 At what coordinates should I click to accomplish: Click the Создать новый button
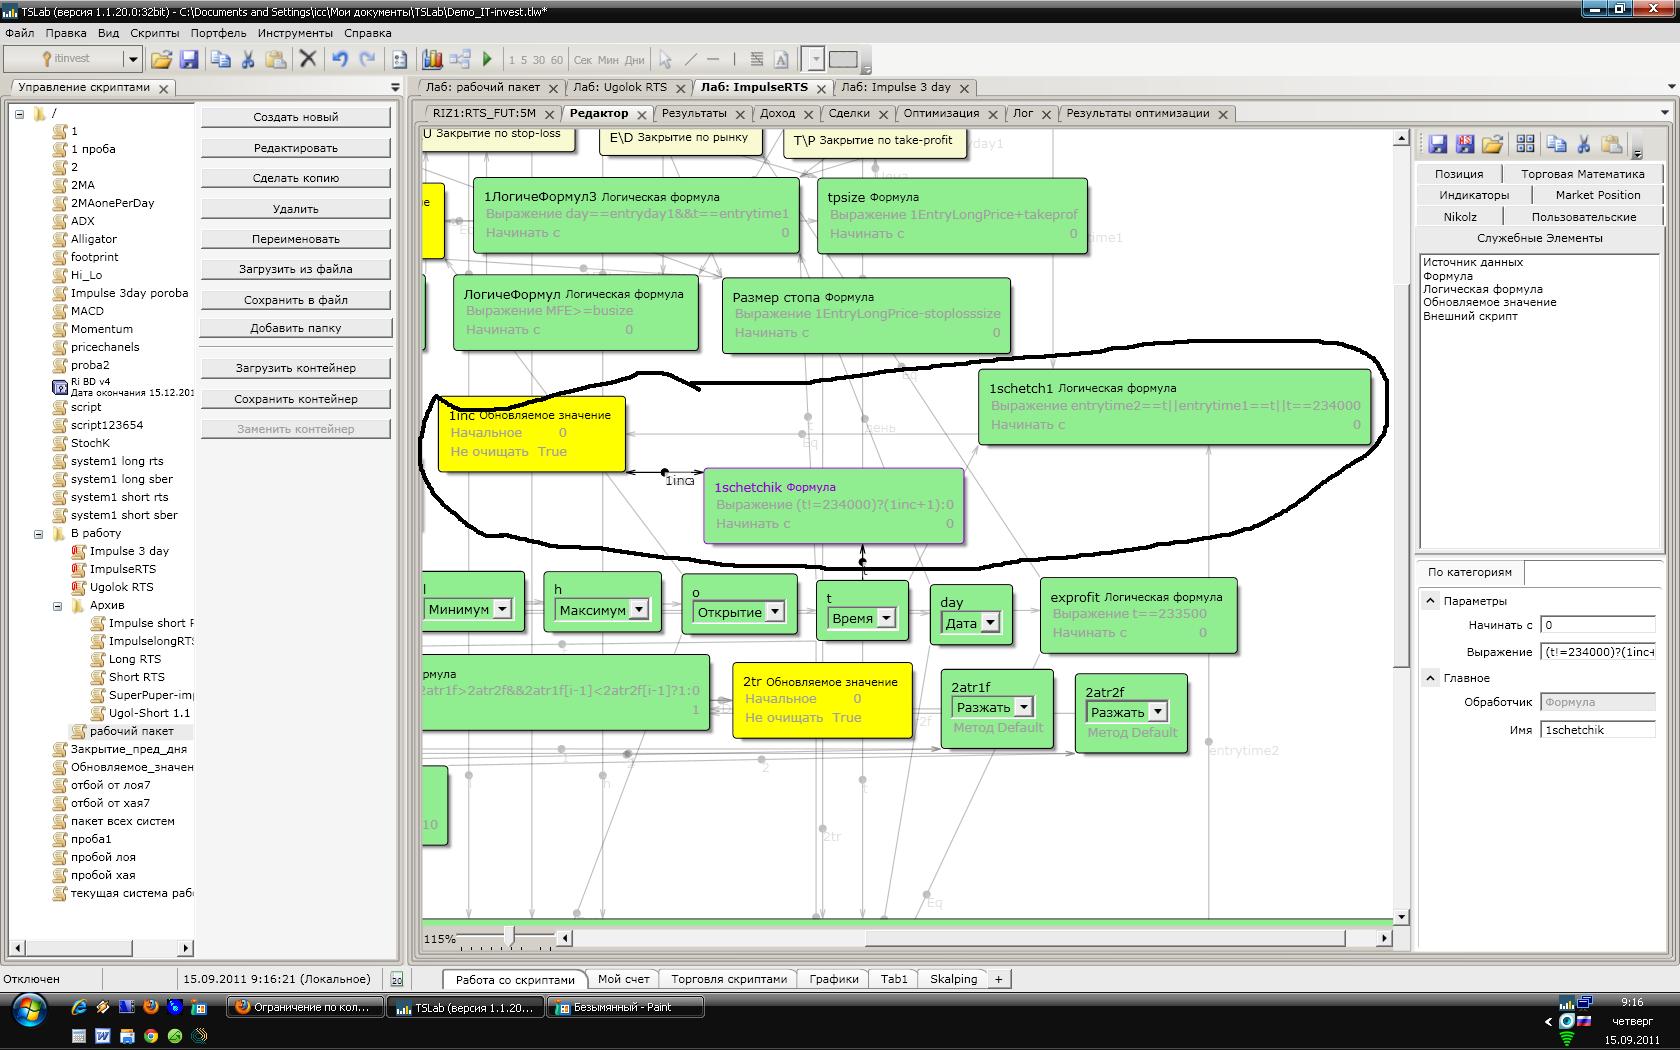[x=295, y=117]
